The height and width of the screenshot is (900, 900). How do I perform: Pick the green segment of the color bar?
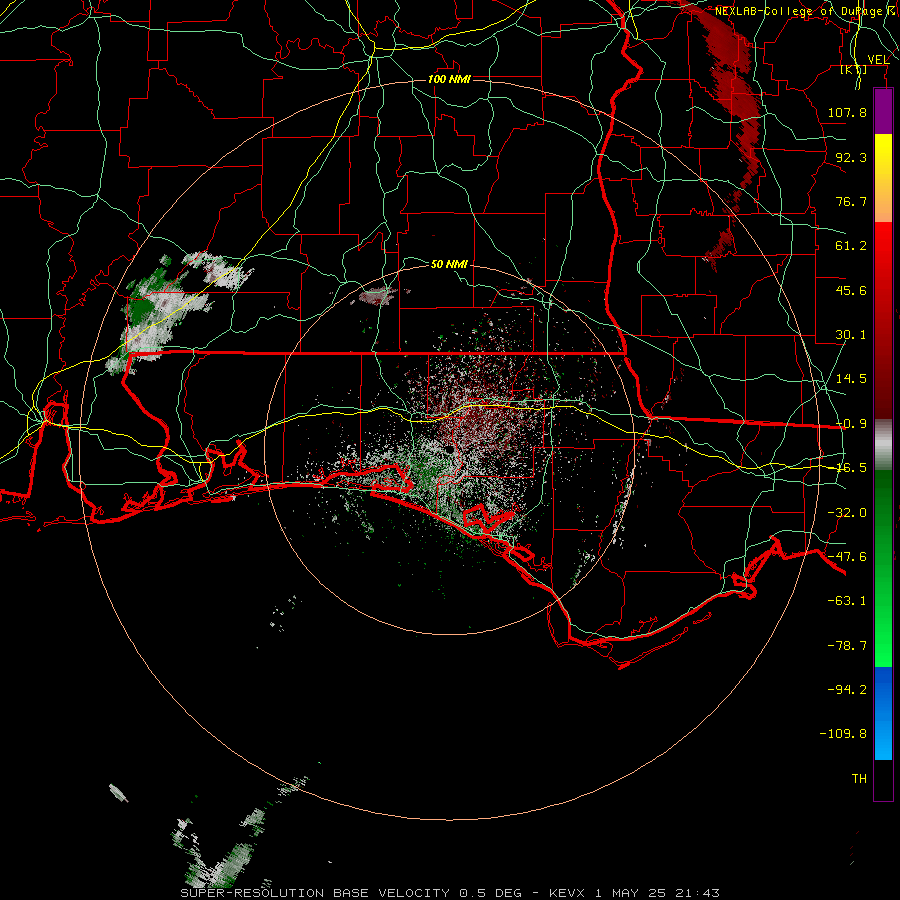(x=883, y=568)
